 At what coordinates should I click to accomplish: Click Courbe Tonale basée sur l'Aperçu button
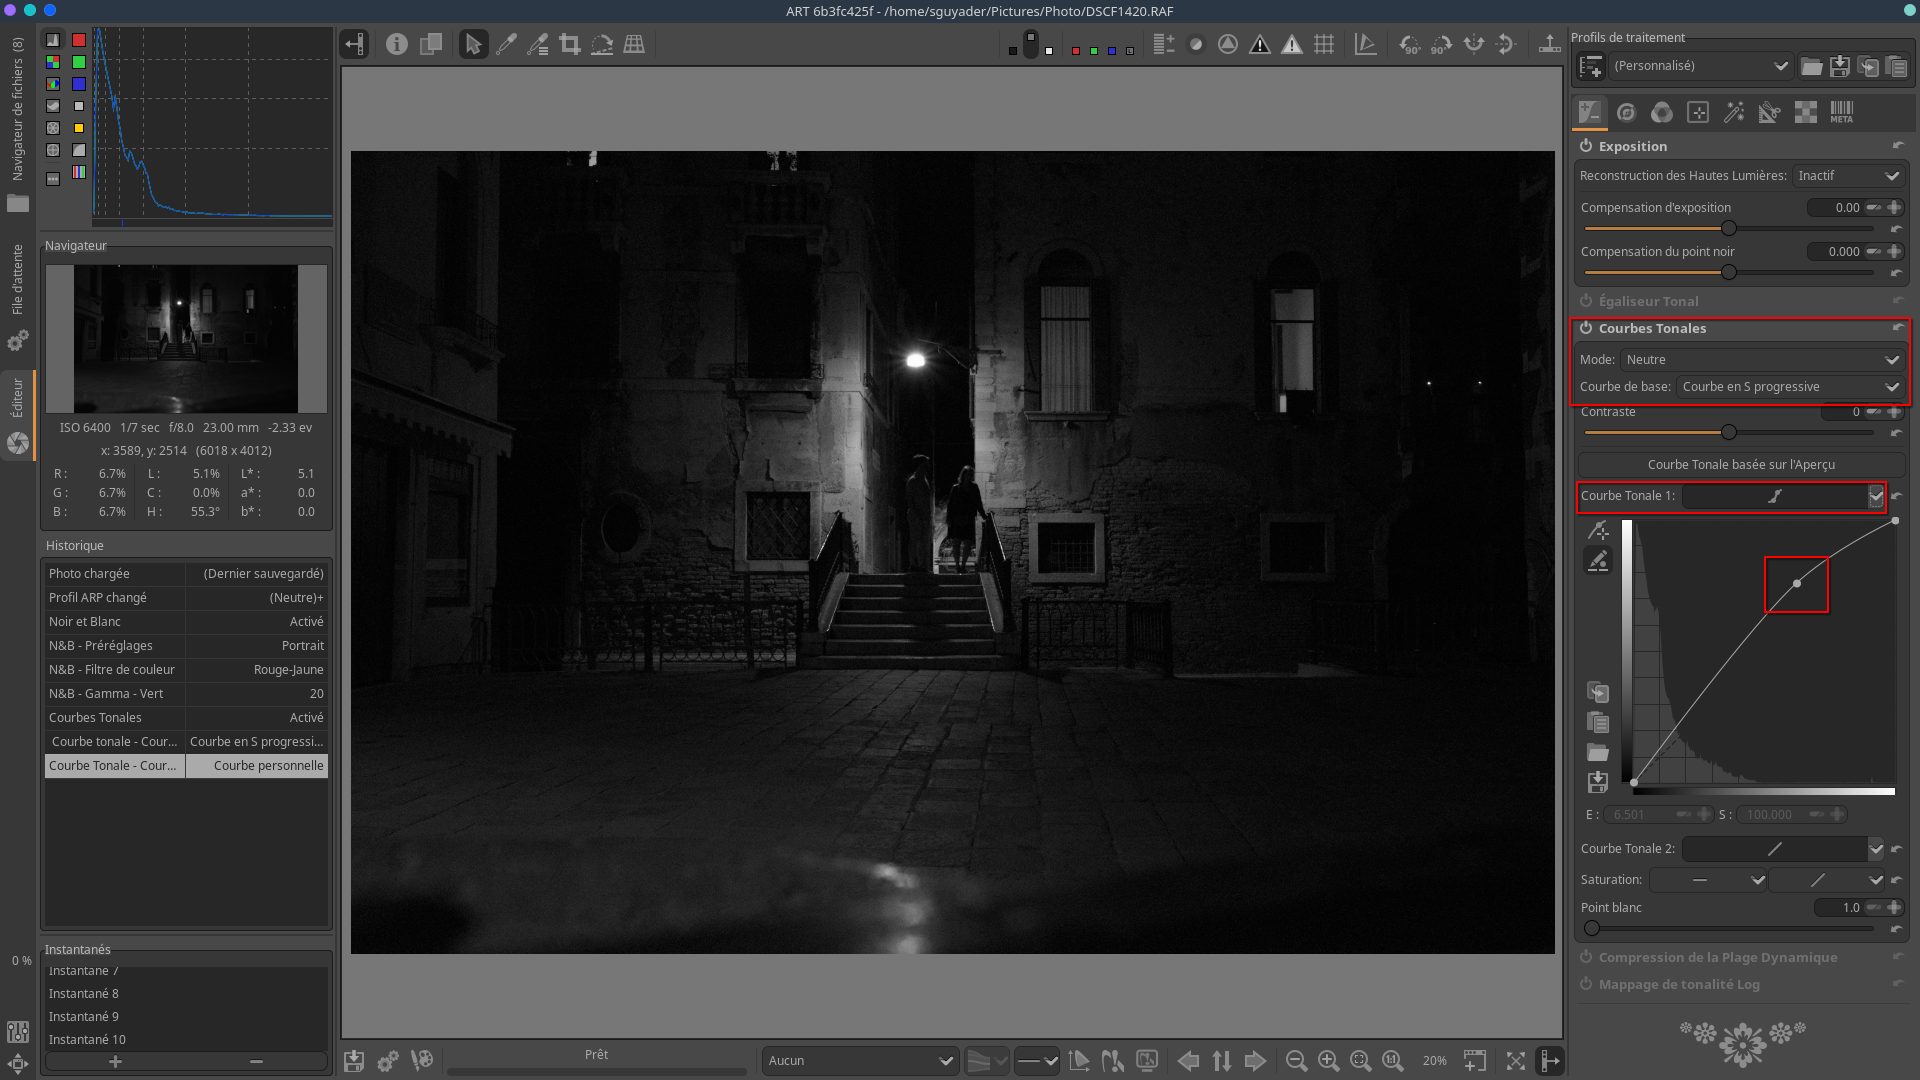pos(1740,464)
